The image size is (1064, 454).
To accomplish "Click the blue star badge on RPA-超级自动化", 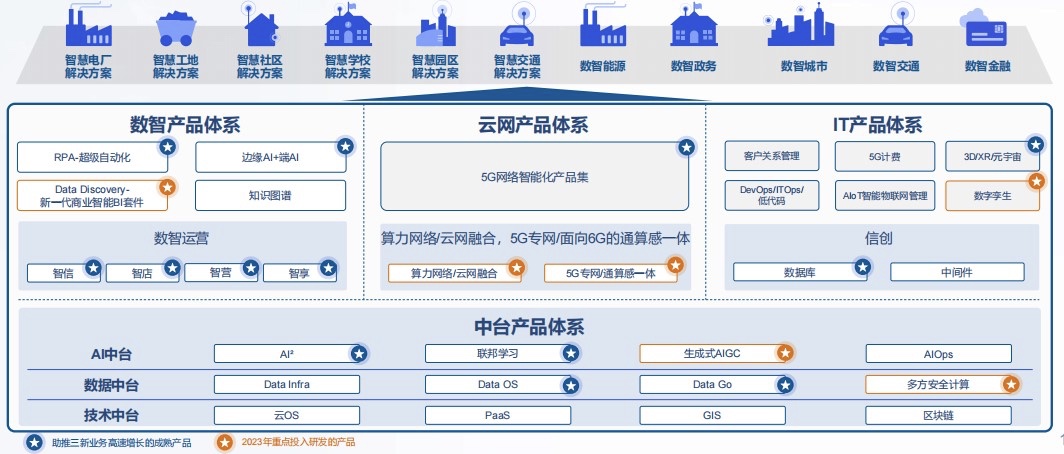I will [x=169, y=147].
